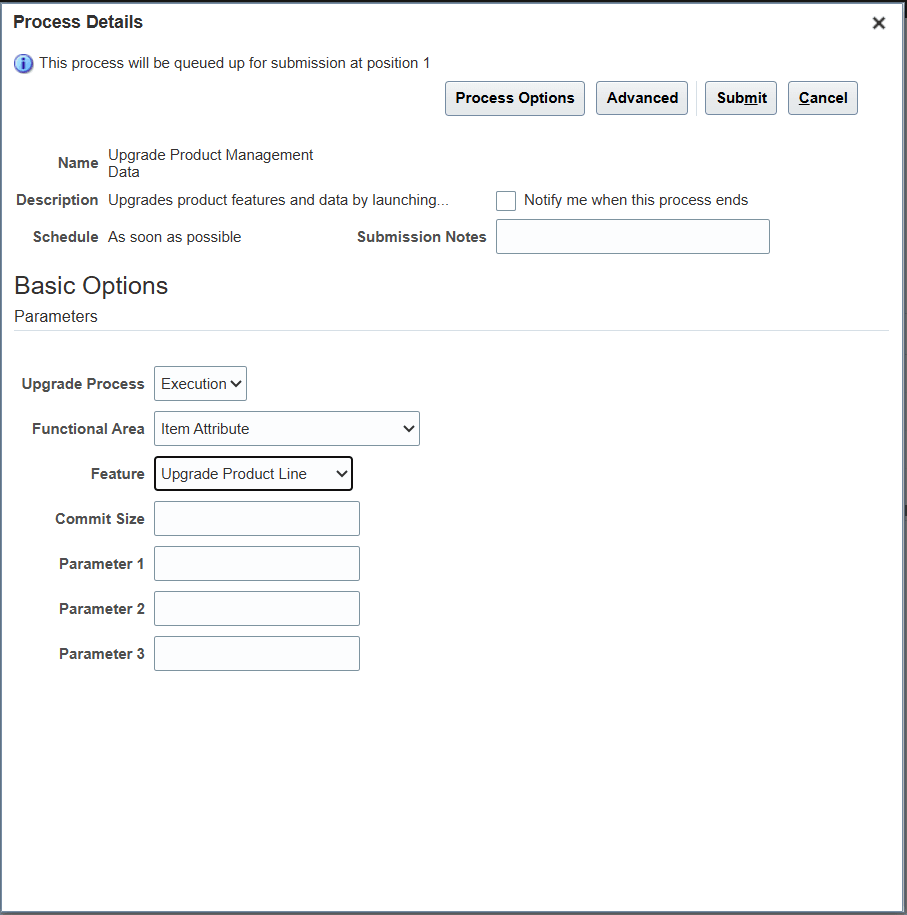Screen dimensions: 907x915
Task: Cancel the process submission
Action: tap(822, 98)
